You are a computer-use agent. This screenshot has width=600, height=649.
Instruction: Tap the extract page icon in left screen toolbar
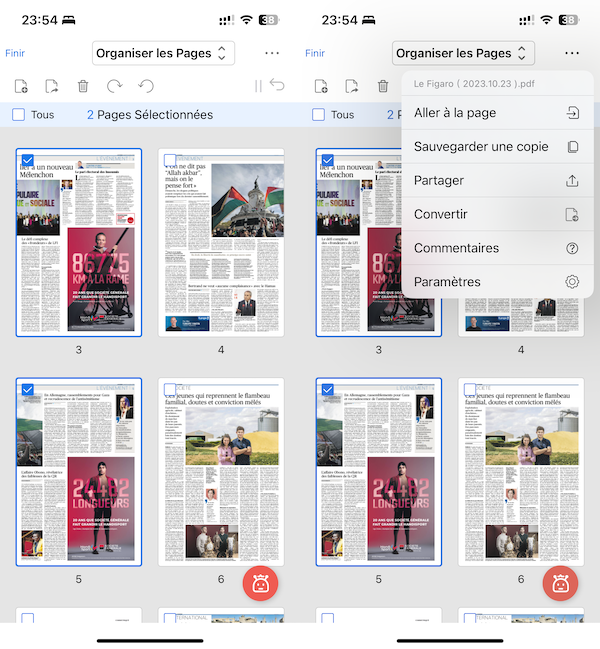click(x=52, y=86)
